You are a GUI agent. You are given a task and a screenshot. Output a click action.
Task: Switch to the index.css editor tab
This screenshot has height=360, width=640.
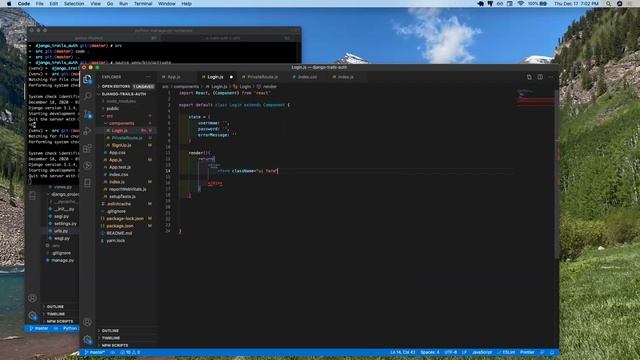coord(307,77)
